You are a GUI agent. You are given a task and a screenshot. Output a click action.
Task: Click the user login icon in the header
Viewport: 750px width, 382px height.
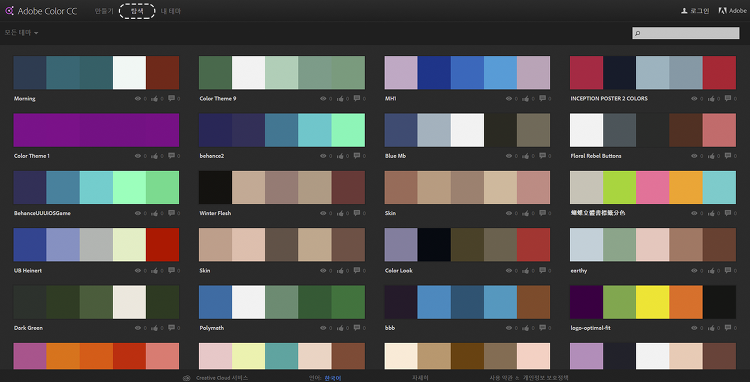pyautogui.click(x=684, y=11)
